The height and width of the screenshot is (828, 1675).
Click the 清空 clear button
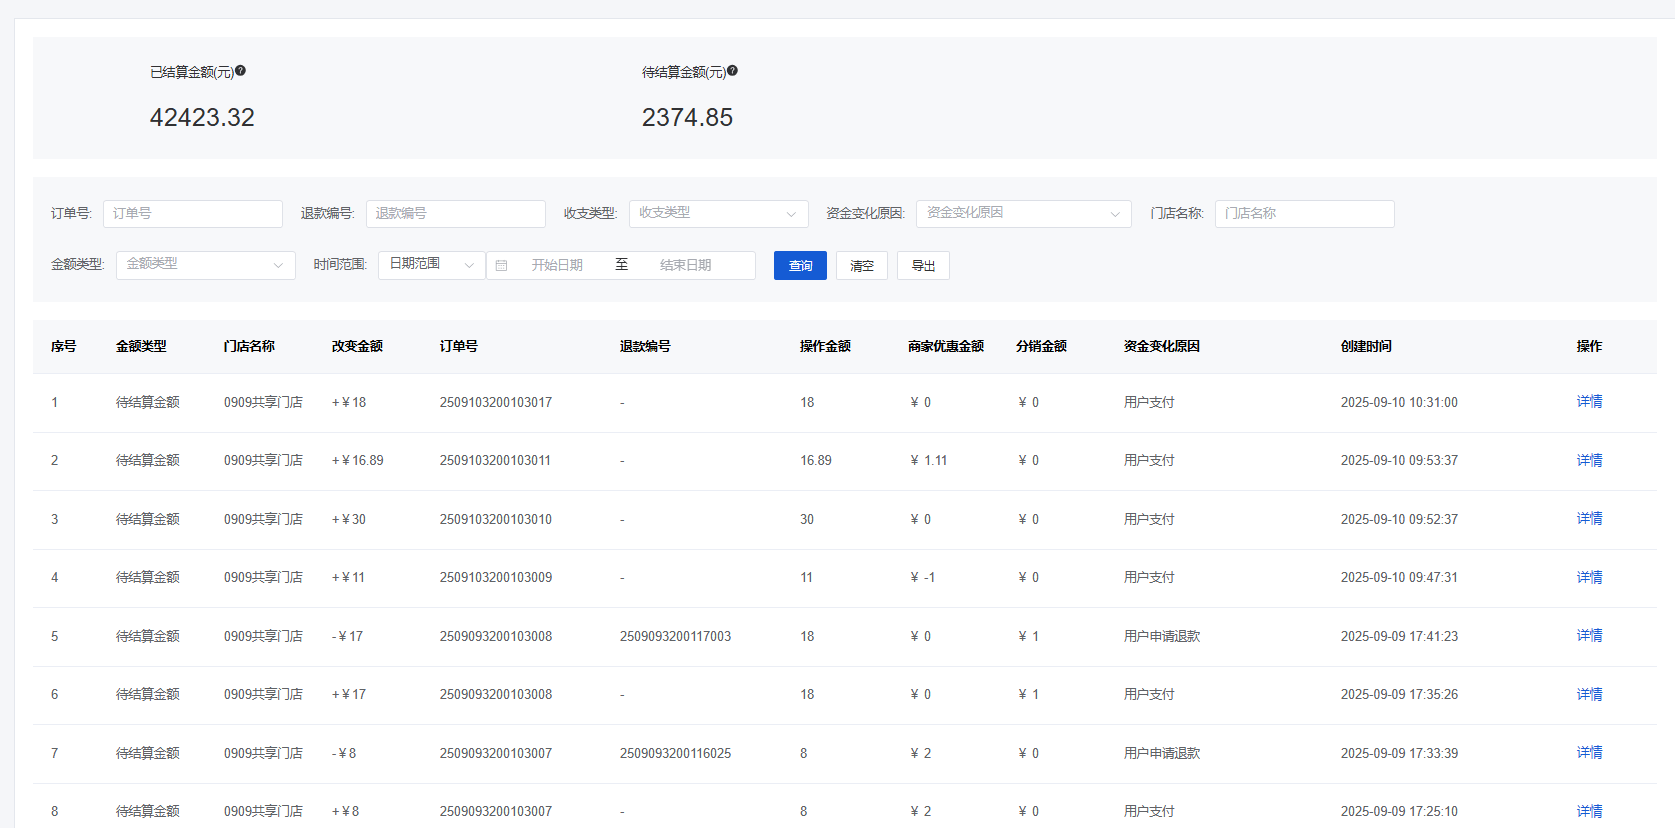tap(862, 265)
